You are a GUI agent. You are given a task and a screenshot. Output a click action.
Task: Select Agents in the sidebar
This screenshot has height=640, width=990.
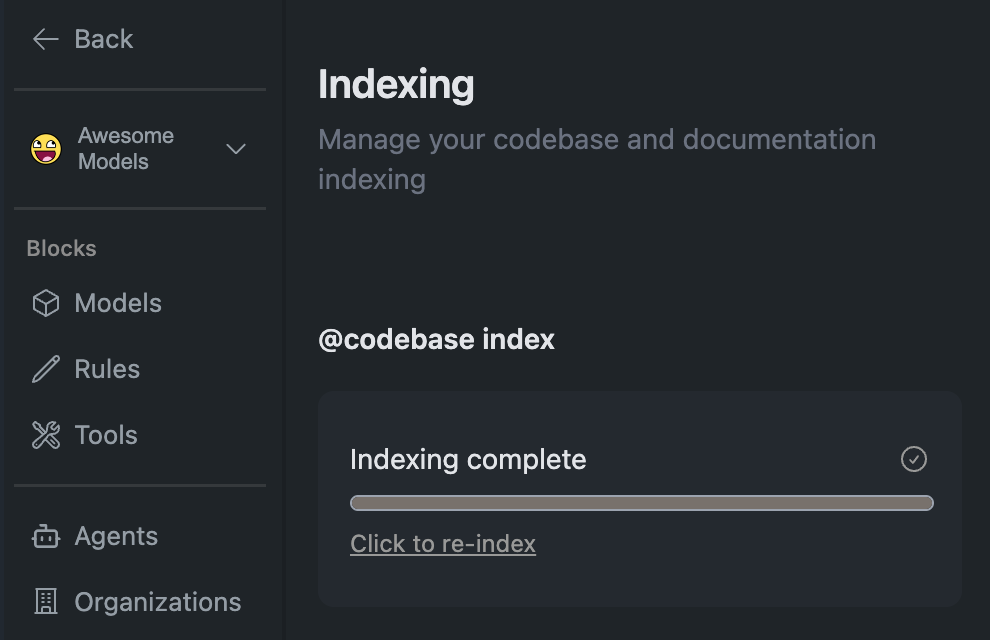point(115,536)
